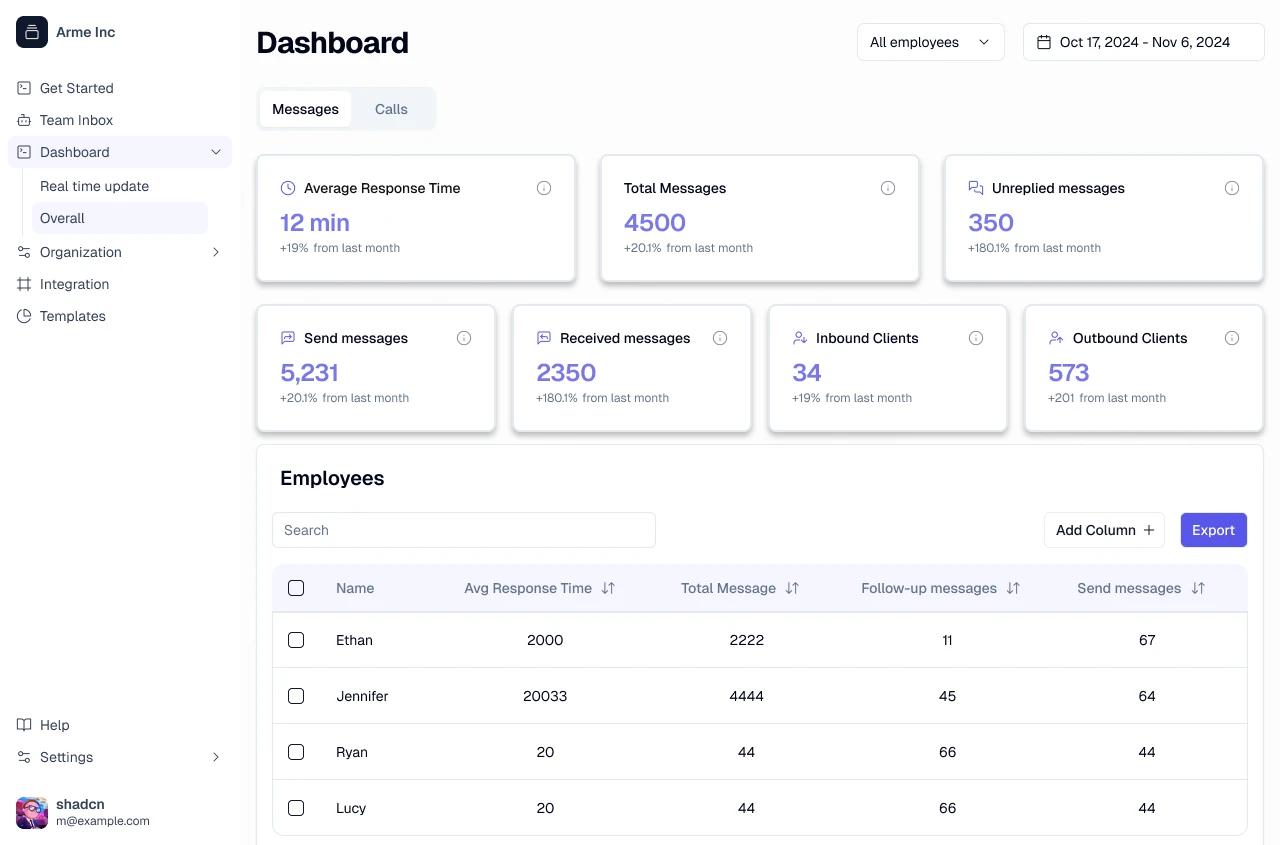The image size is (1280, 845).
Task: Switch to the Calls tab
Action: click(391, 109)
